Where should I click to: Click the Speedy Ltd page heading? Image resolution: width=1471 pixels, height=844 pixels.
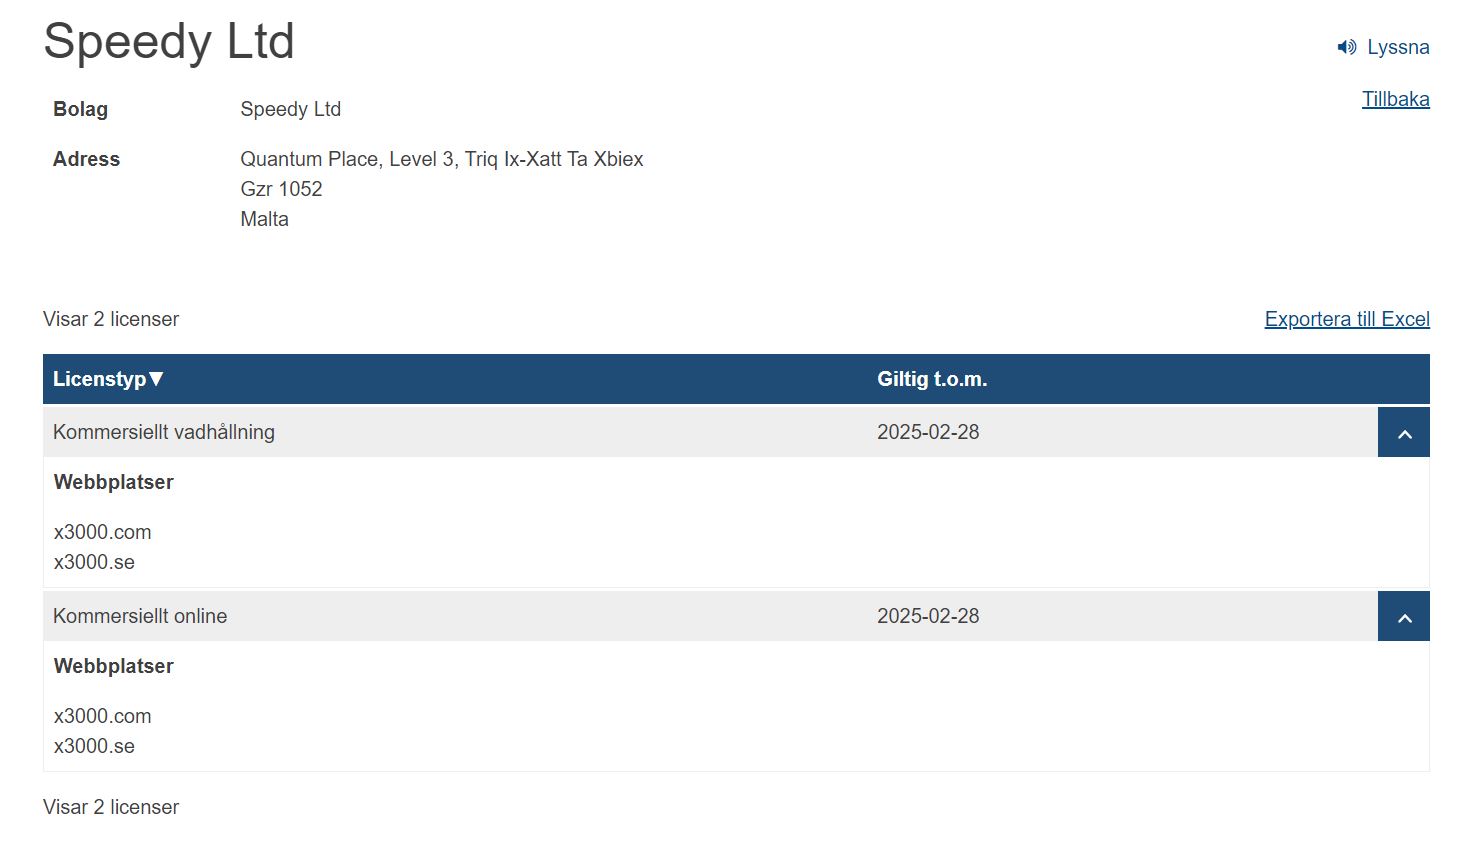tap(169, 42)
